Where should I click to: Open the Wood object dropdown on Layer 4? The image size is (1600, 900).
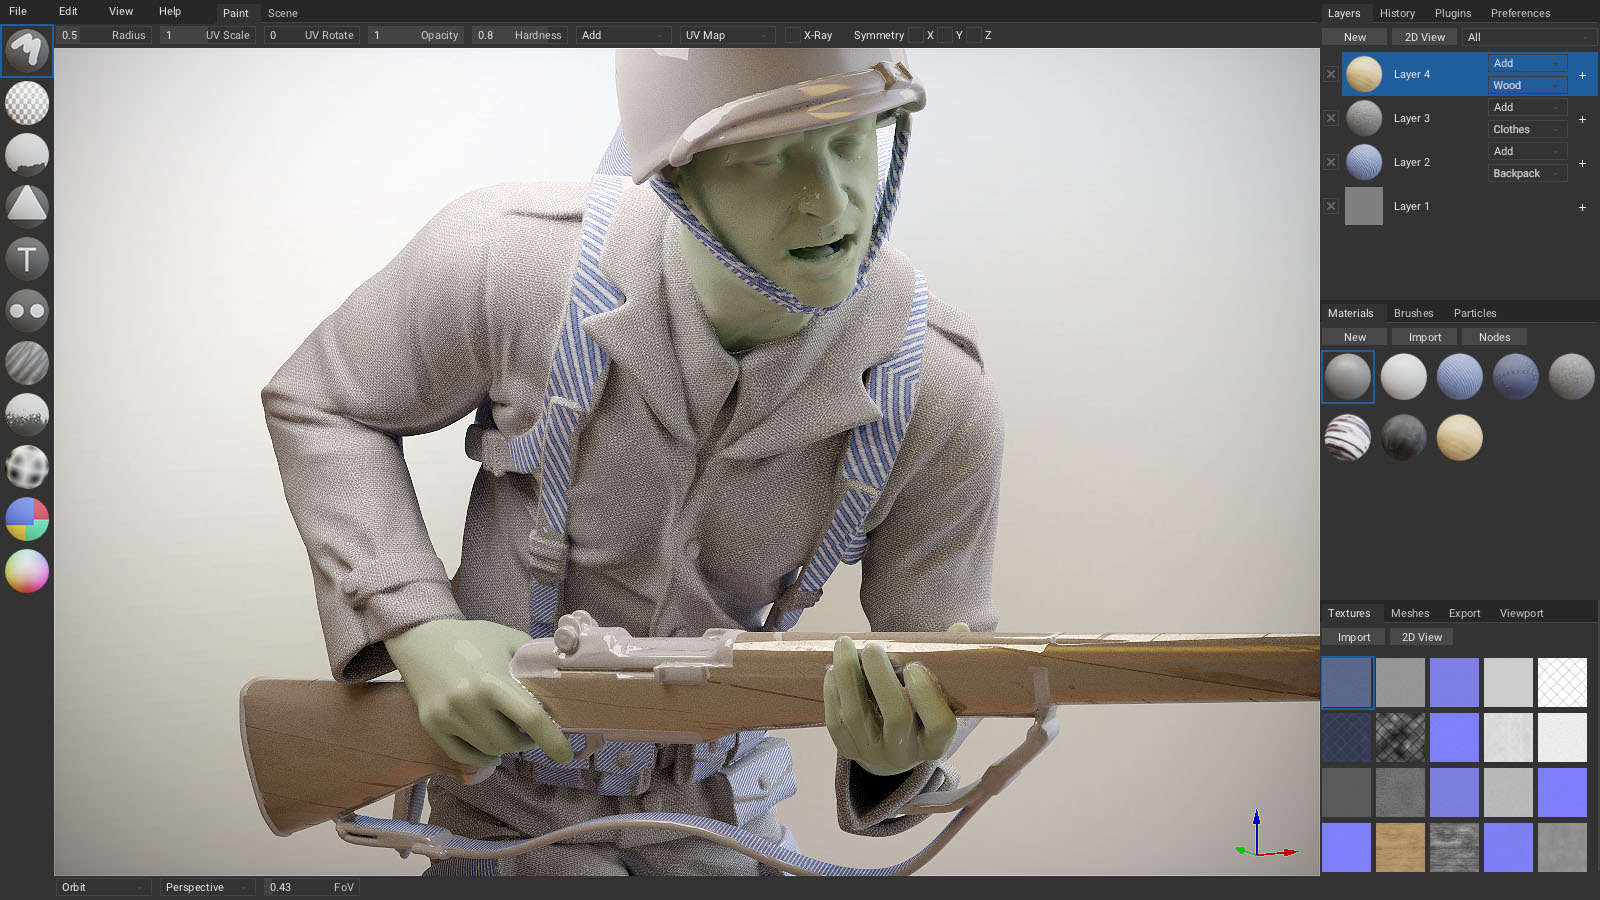[x=1526, y=85]
